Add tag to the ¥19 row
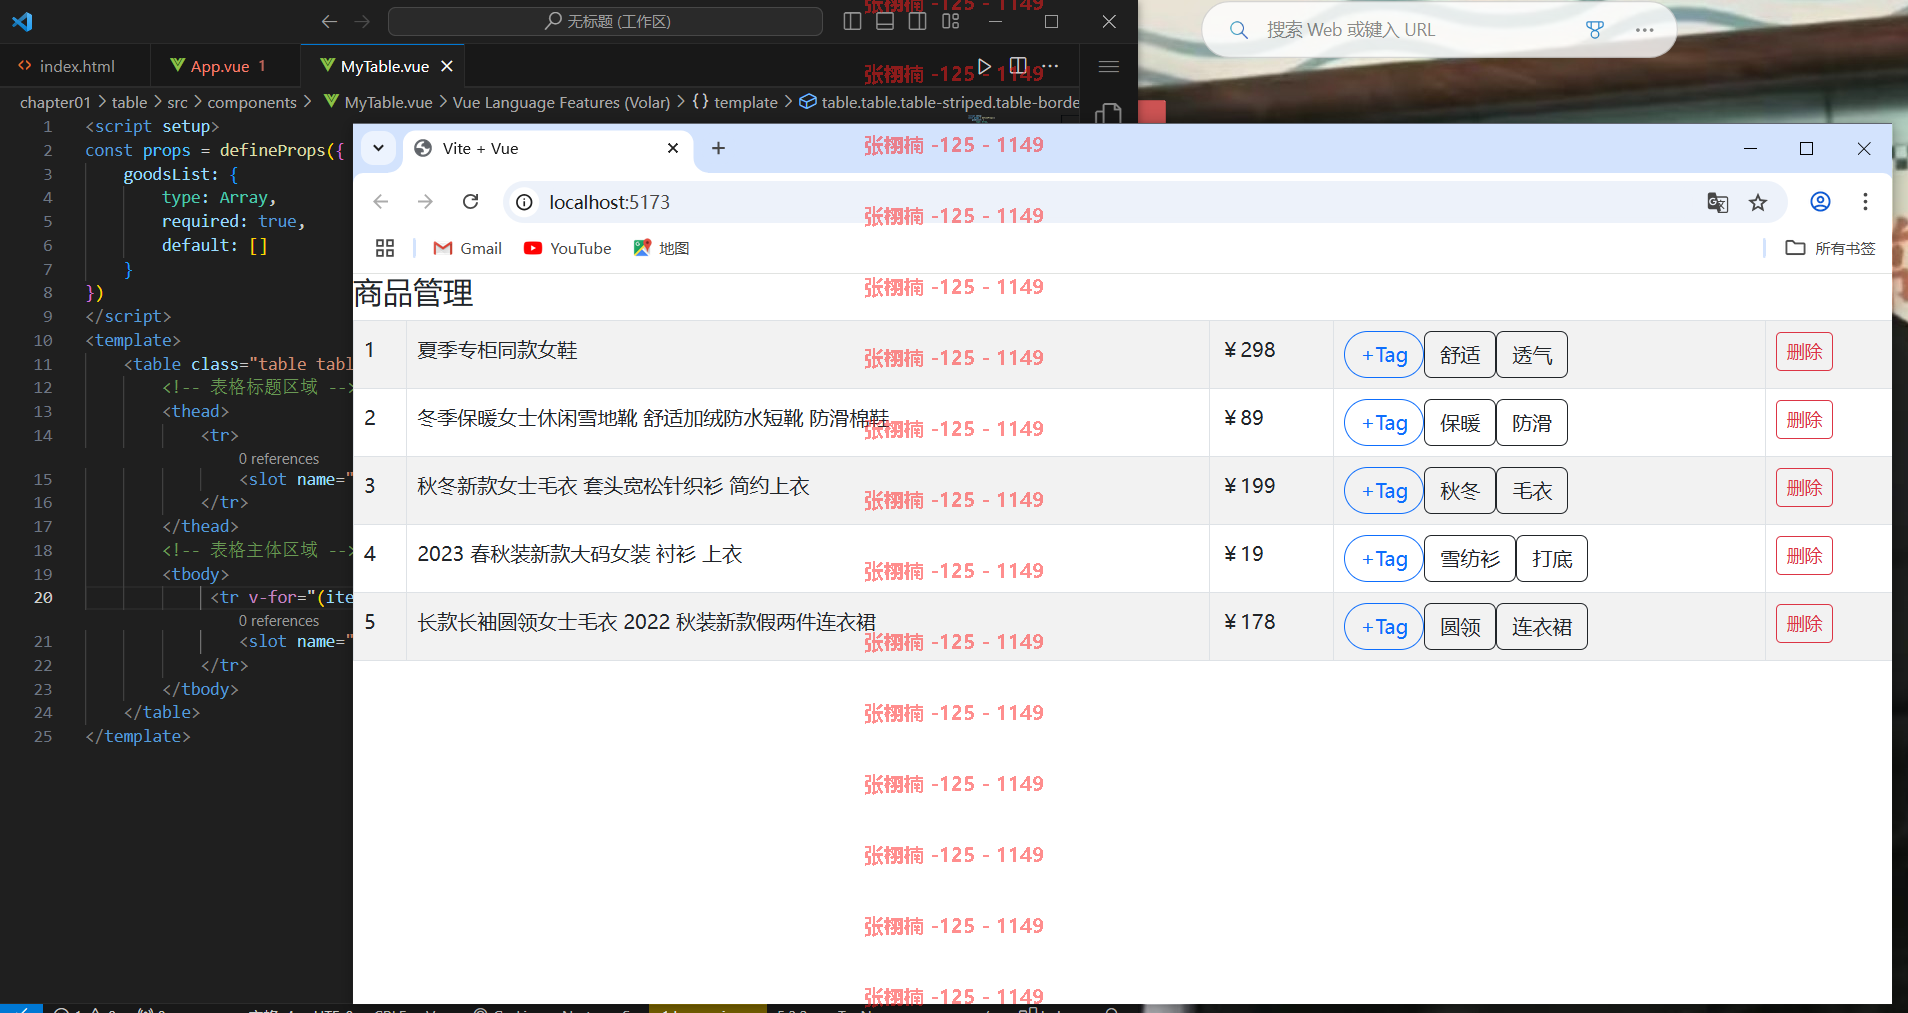This screenshot has height=1013, width=1908. coord(1383,559)
